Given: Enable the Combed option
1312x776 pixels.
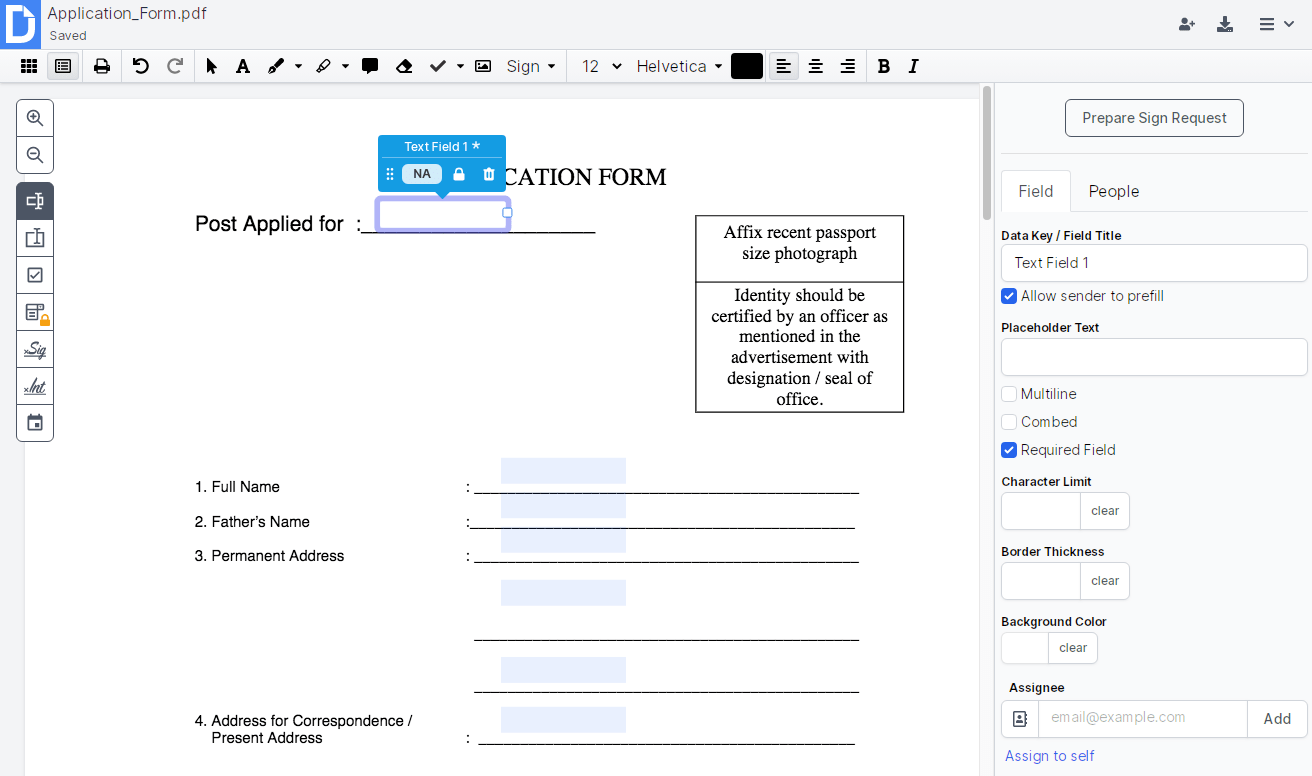Looking at the screenshot, I should pyautogui.click(x=1009, y=422).
